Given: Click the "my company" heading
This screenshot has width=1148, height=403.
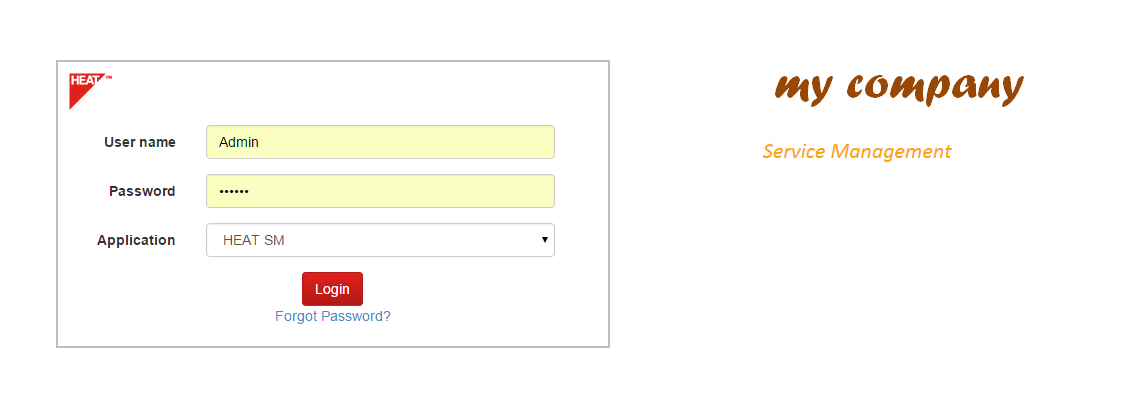Looking at the screenshot, I should pyautogui.click(x=898, y=86).
